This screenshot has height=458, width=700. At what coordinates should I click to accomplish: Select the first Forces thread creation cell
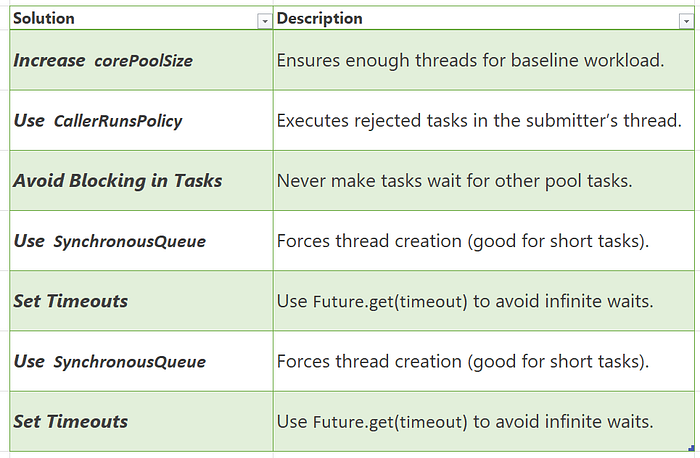[484, 241]
